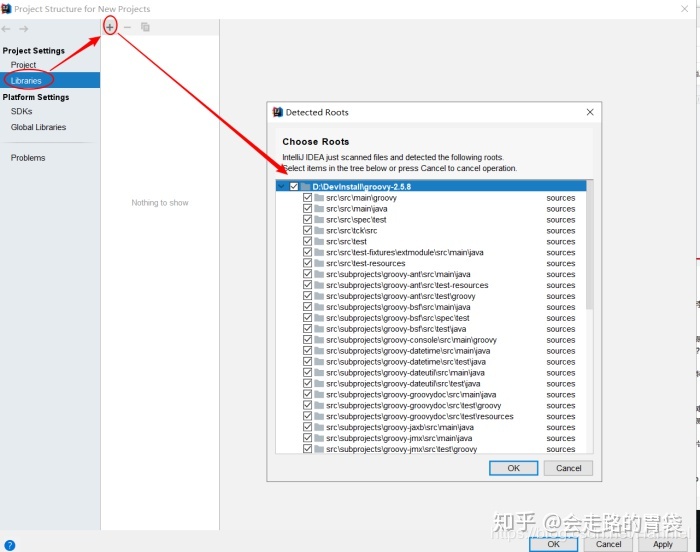Toggle test-fixtures\extmodule\src\main\java checkbox
The image size is (700, 552).
point(307,252)
